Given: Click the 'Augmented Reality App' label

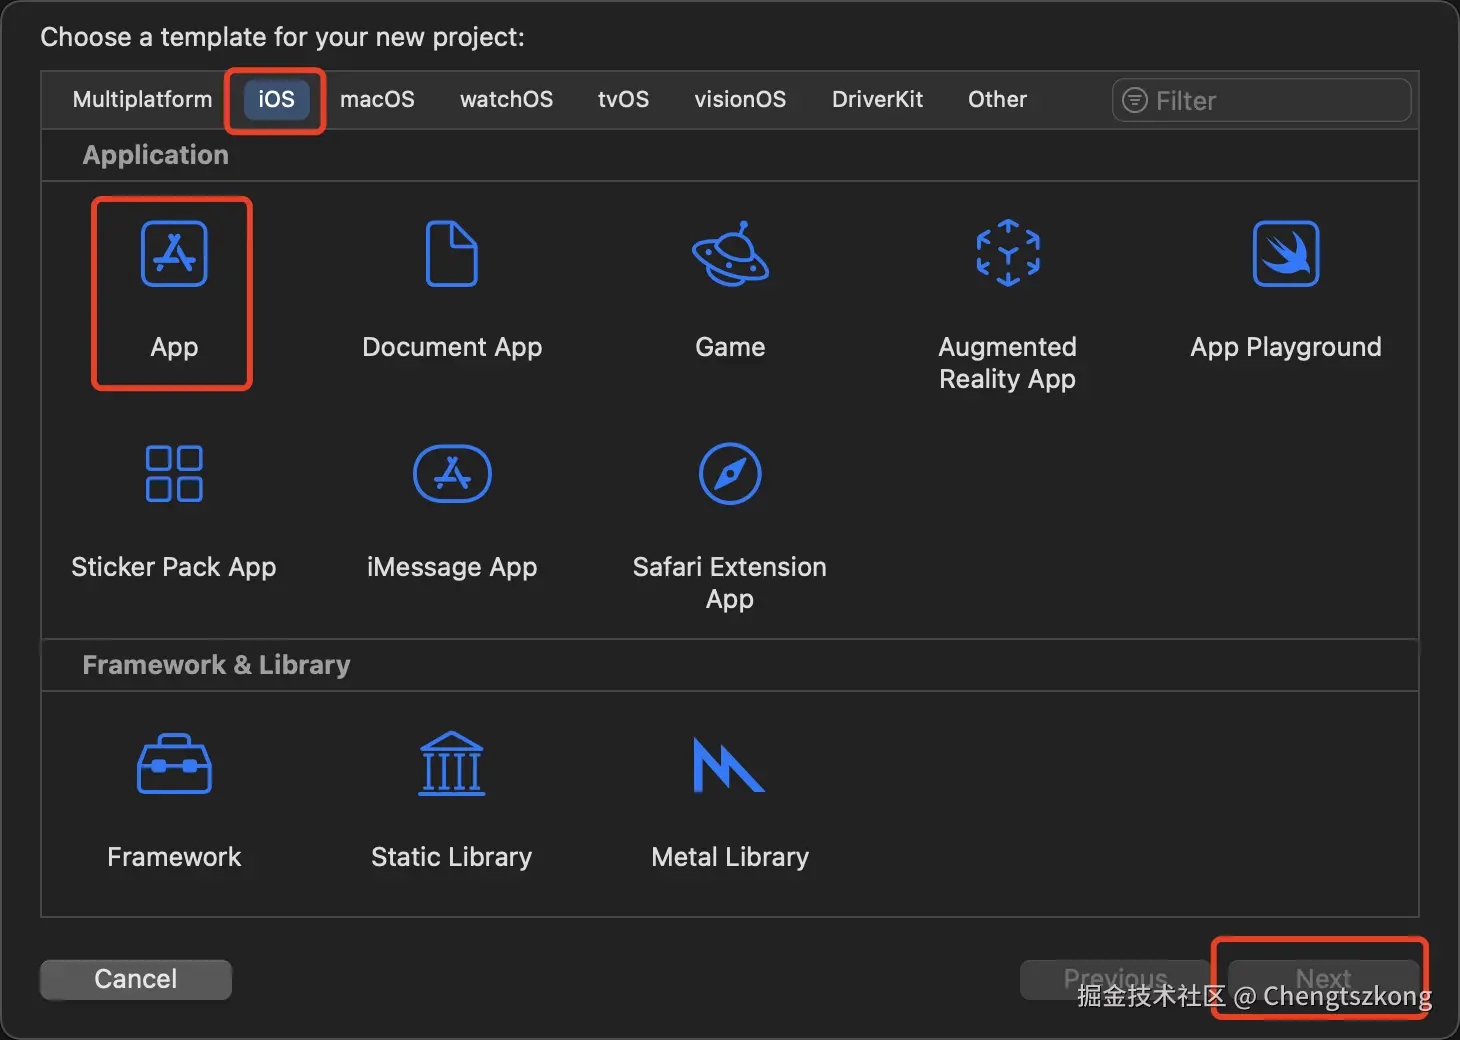Looking at the screenshot, I should 1008,363.
